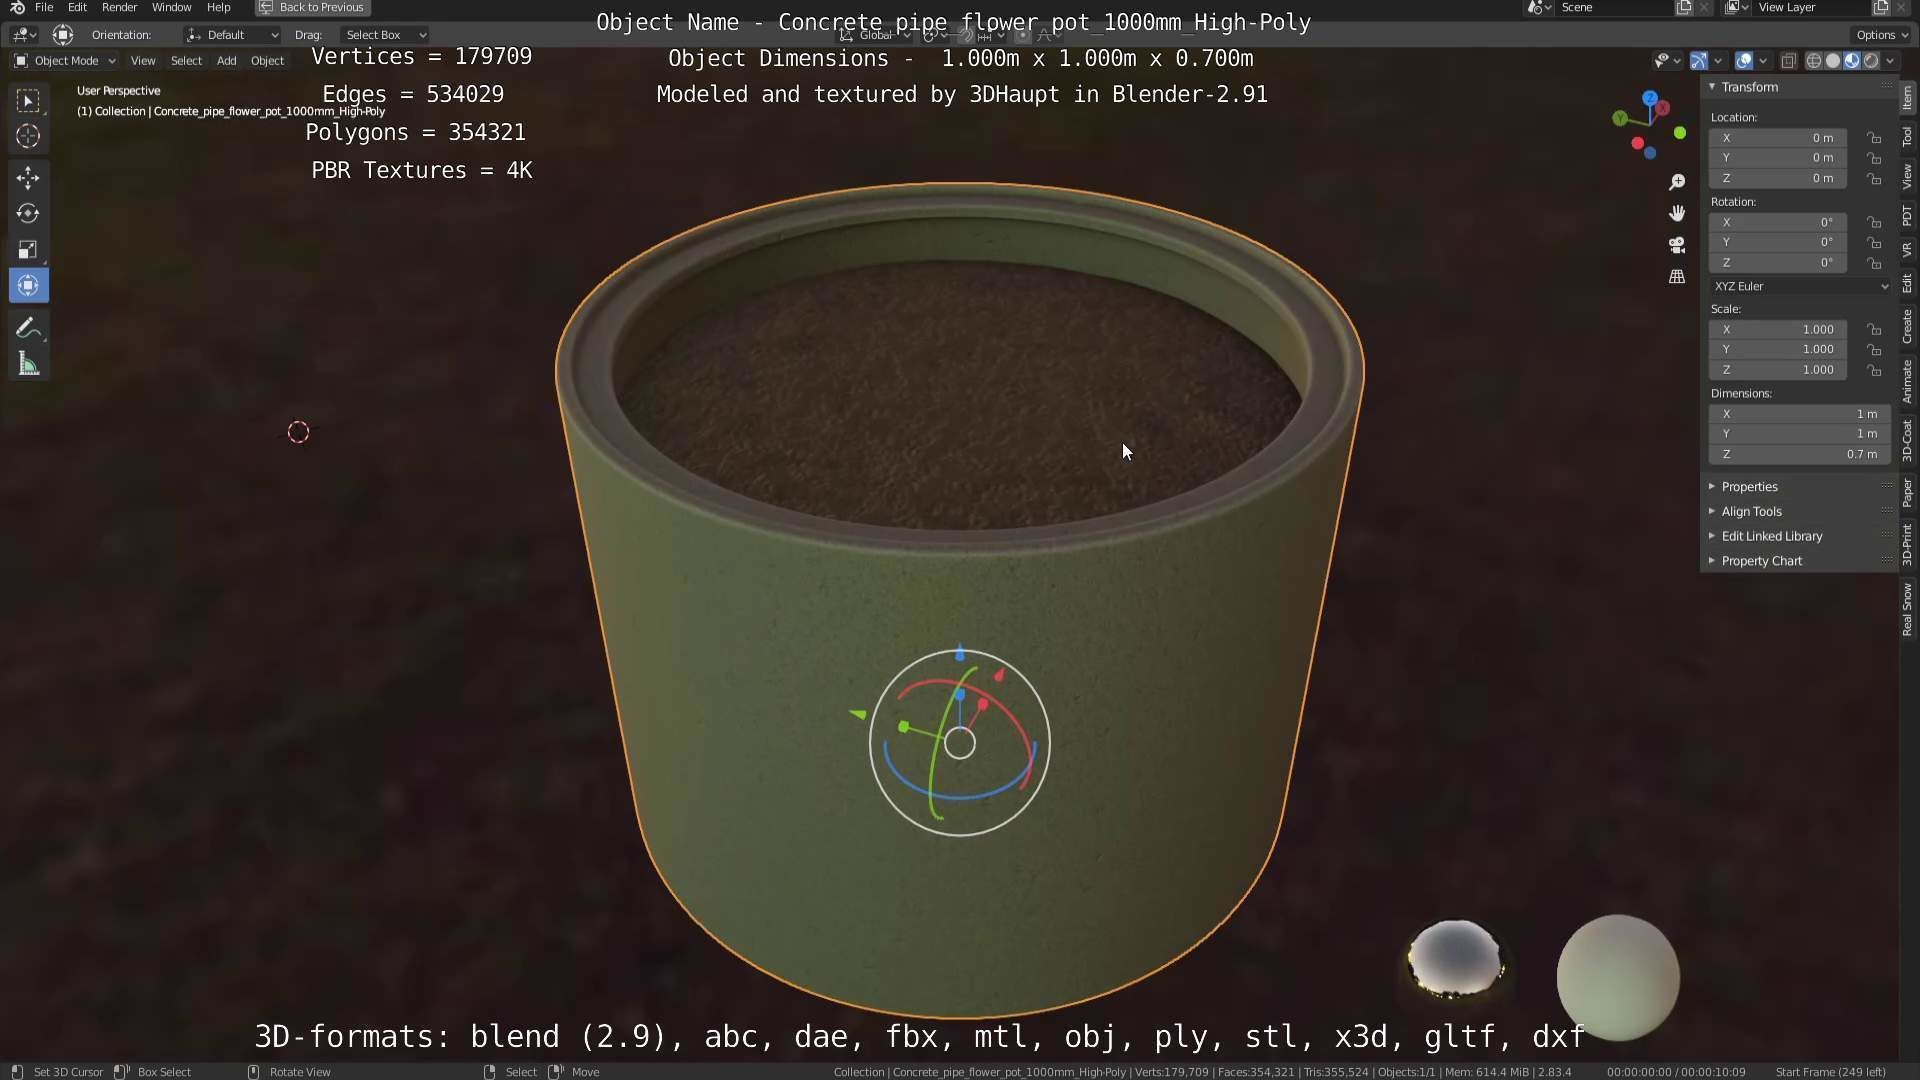Select the Rotate tool
Image resolution: width=1920 pixels, height=1080 pixels.
(x=28, y=214)
